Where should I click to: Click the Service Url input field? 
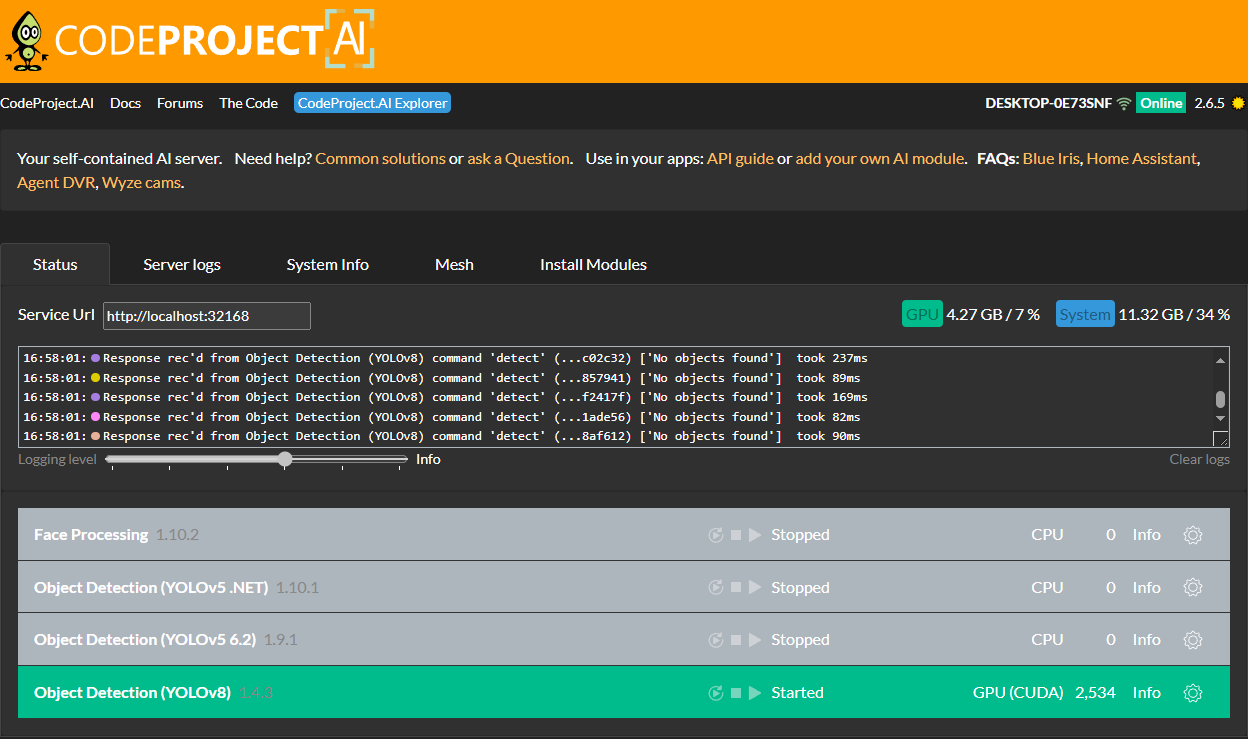pyautogui.click(x=207, y=316)
